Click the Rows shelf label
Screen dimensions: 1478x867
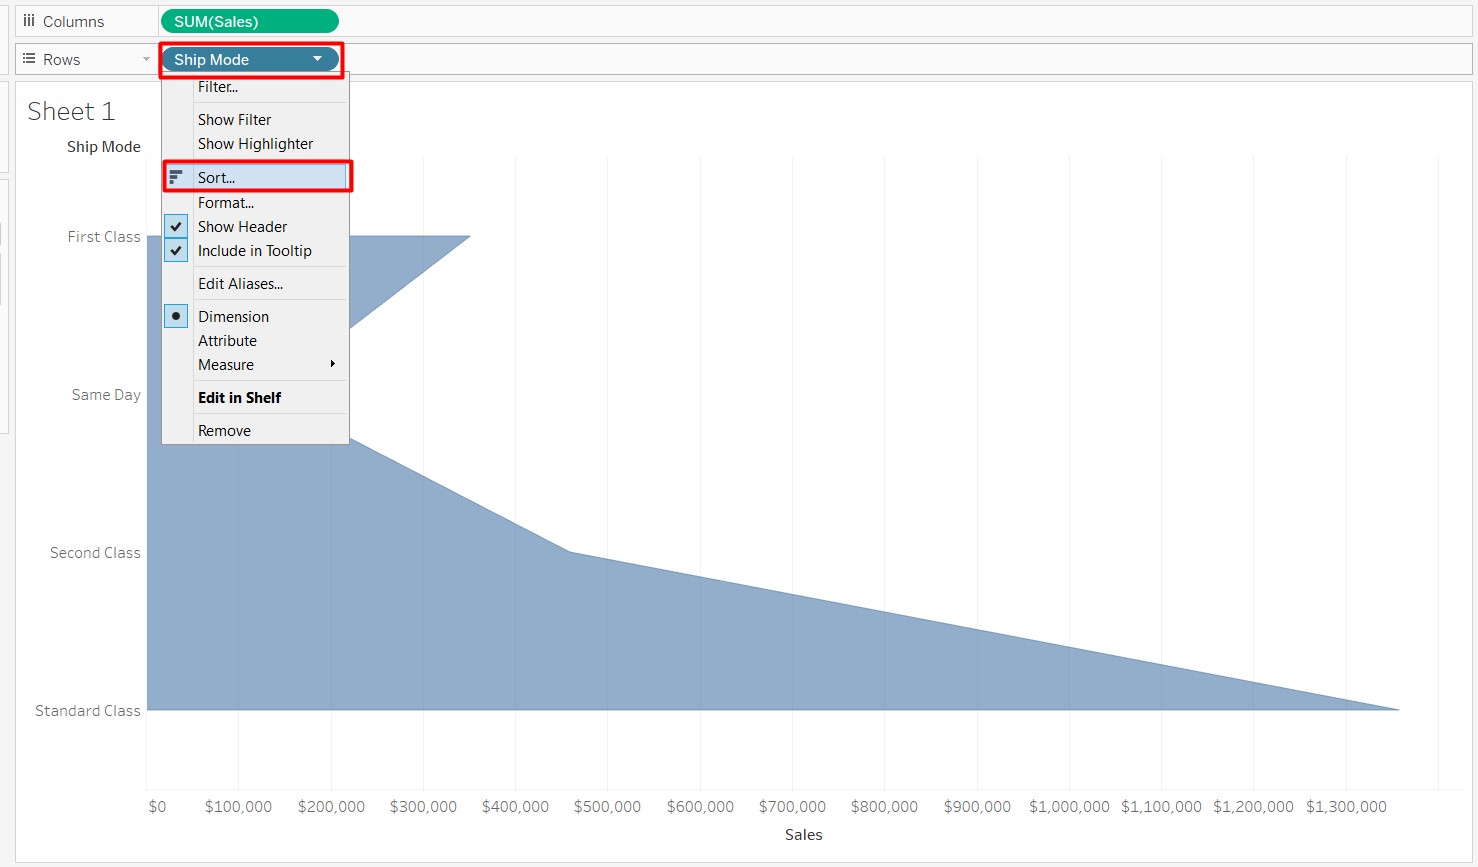61,60
